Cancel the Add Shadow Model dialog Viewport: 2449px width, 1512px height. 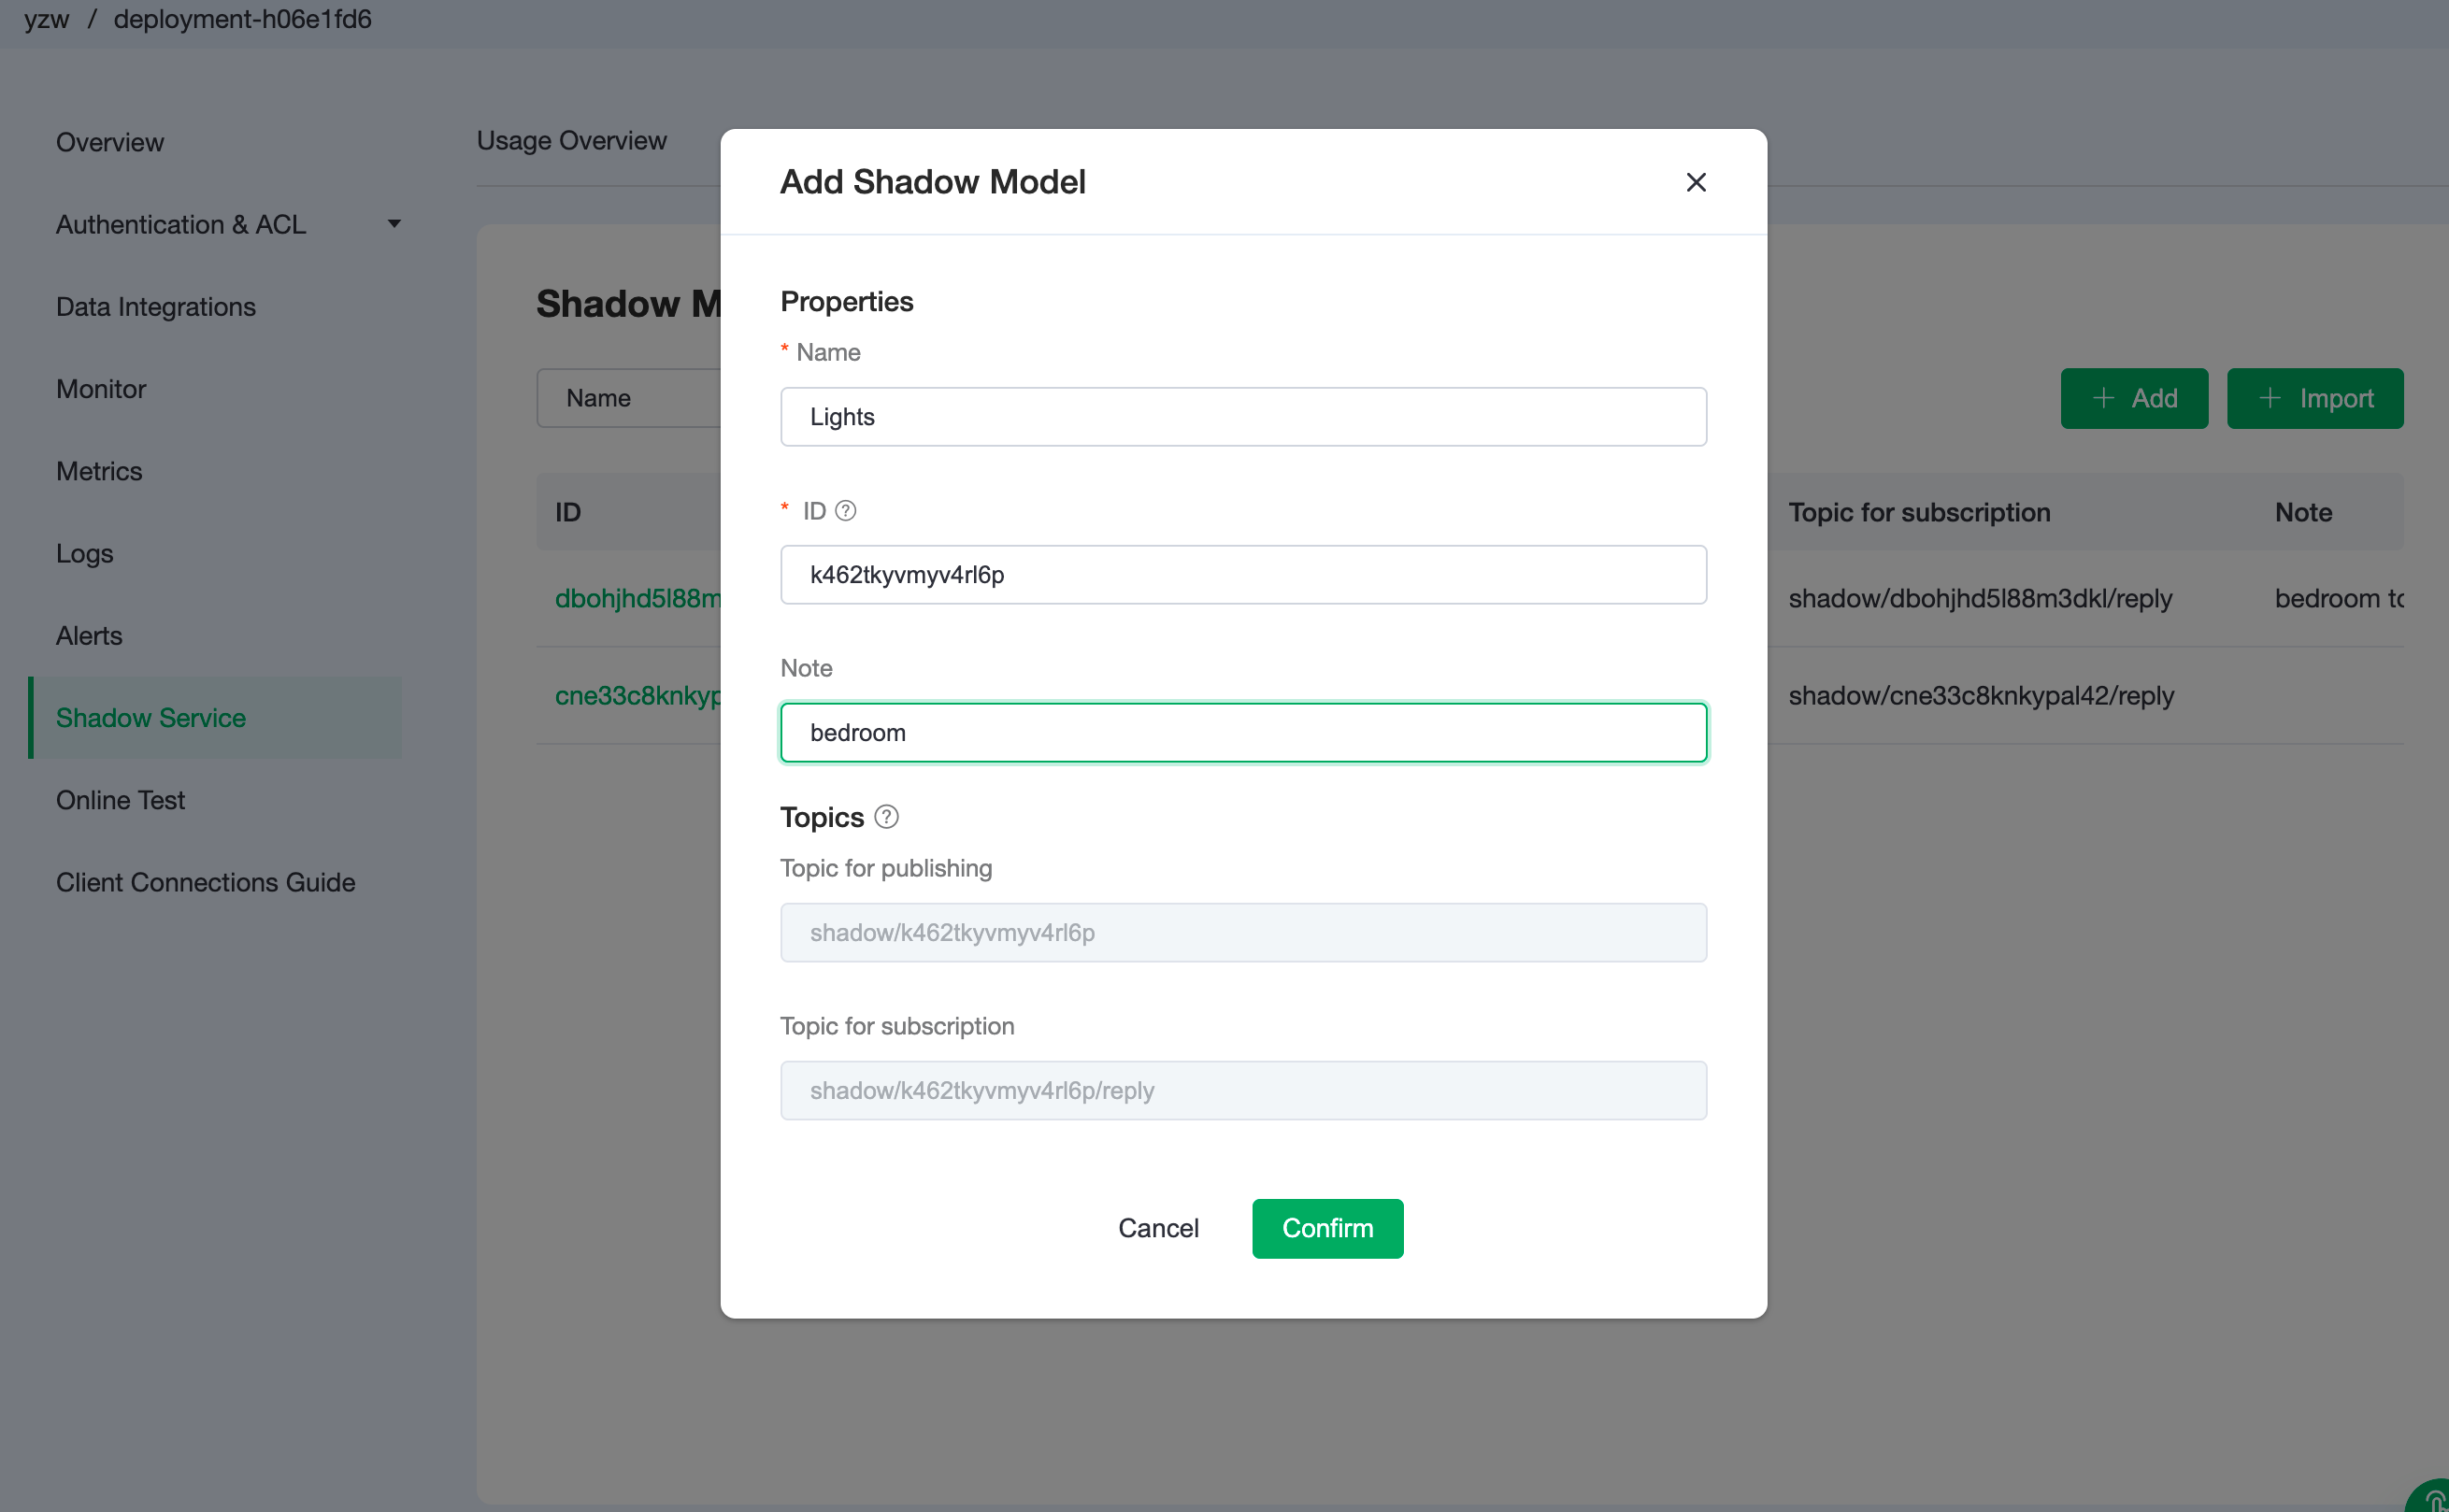tap(1158, 1228)
